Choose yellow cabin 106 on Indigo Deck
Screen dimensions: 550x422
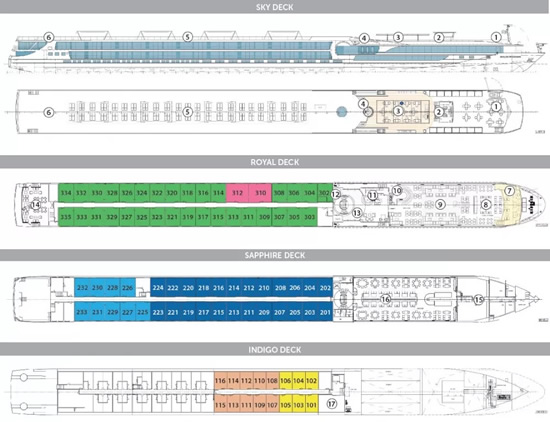click(x=286, y=381)
